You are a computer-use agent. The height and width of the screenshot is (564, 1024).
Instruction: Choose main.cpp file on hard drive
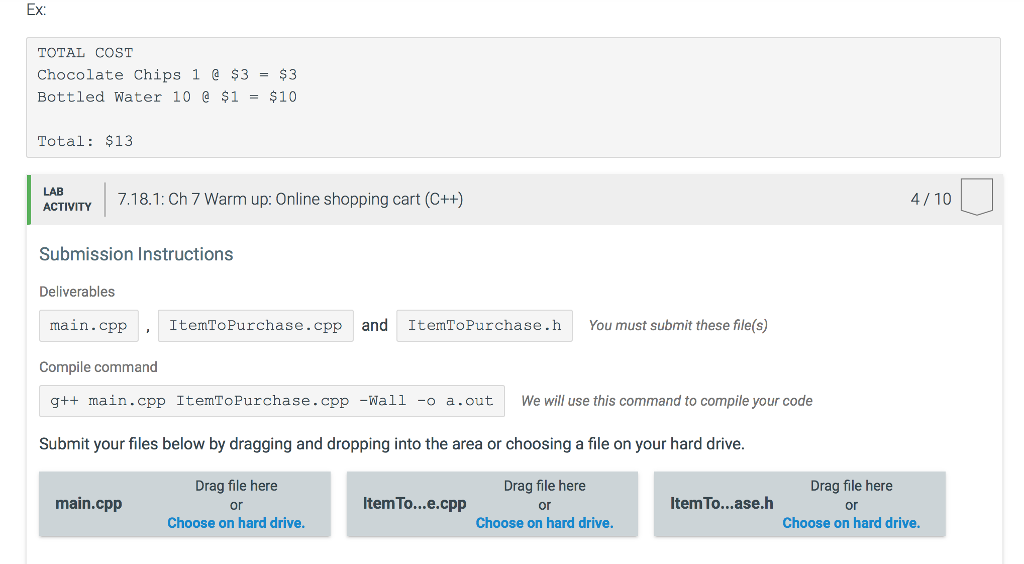tap(236, 523)
